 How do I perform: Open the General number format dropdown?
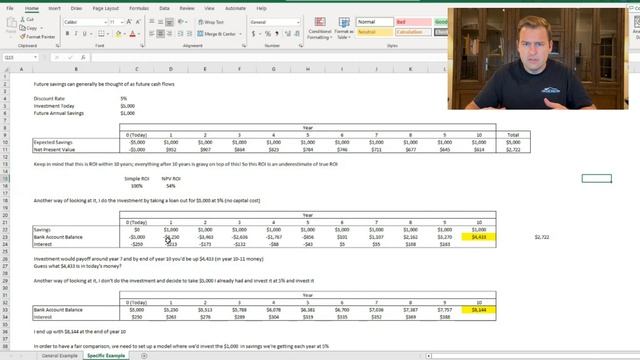click(x=298, y=22)
